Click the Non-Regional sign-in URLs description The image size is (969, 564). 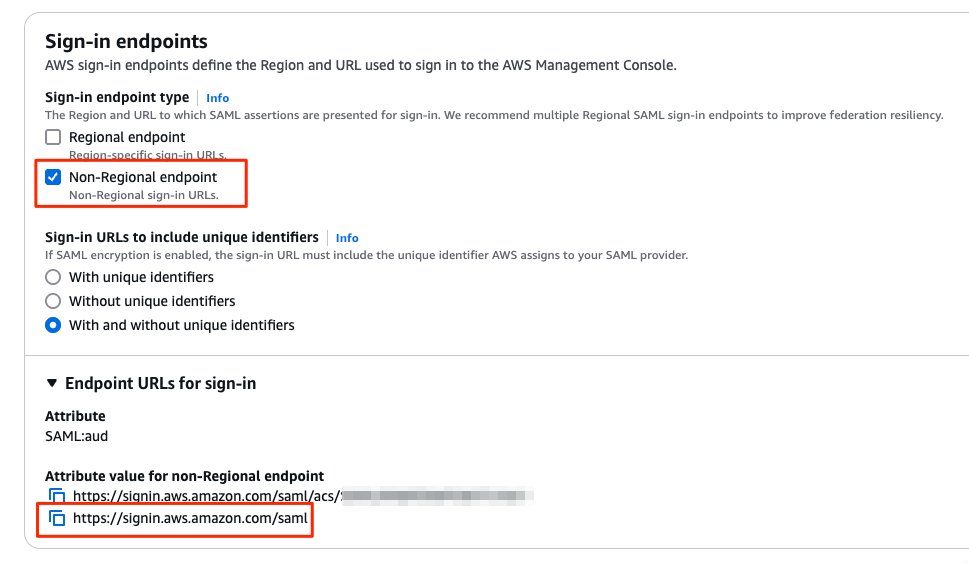144,195
